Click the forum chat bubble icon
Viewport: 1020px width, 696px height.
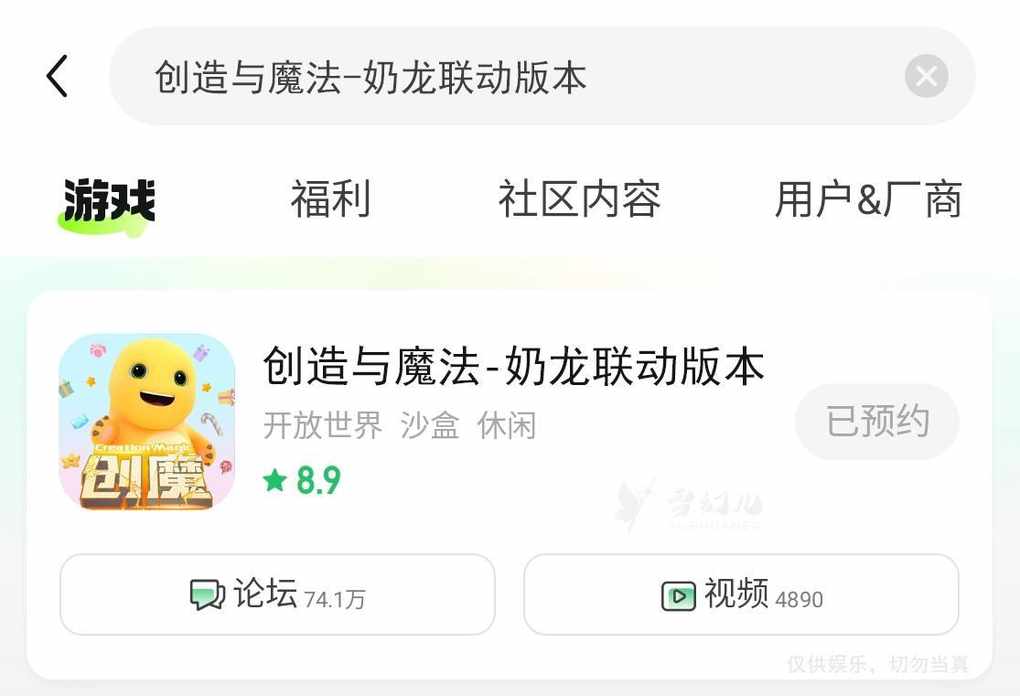point(208,595)
